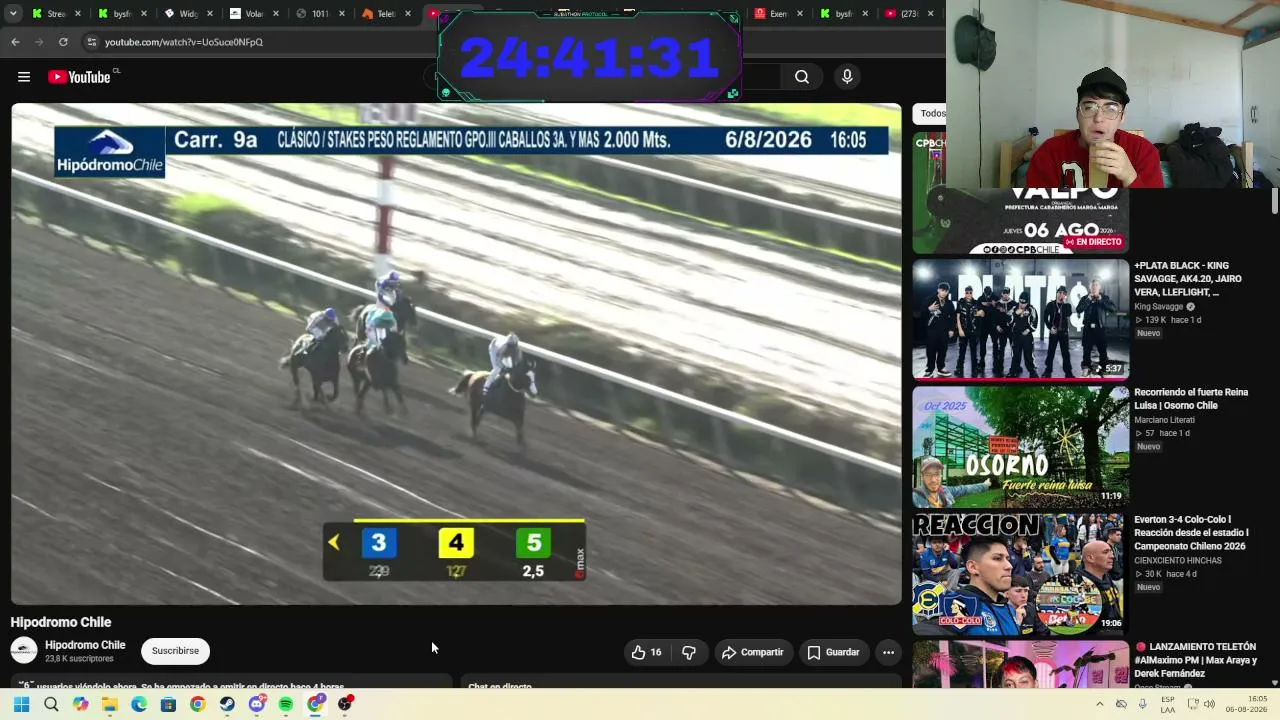Open '+PLATA BLACK - KING SAVAGGE' video title
The width and height of the screenshot is (1280, 720).
point(1188,279)
